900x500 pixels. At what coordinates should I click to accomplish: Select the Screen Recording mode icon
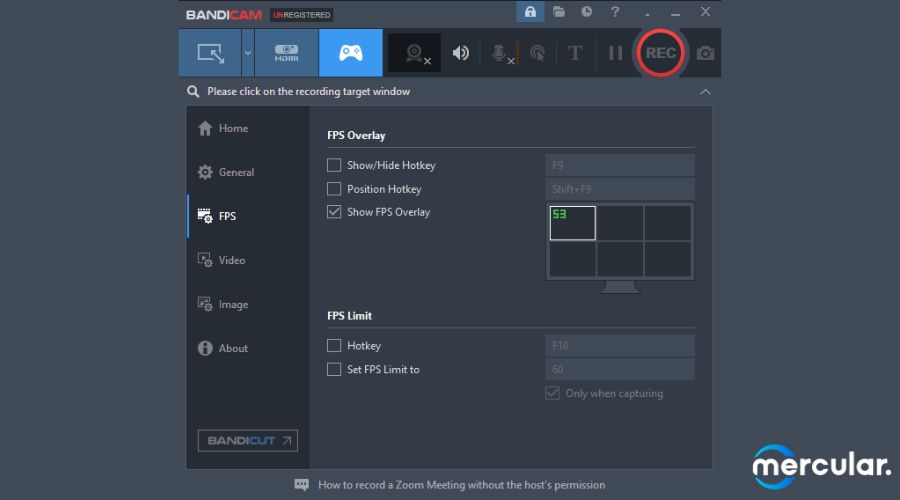[210, 53]
